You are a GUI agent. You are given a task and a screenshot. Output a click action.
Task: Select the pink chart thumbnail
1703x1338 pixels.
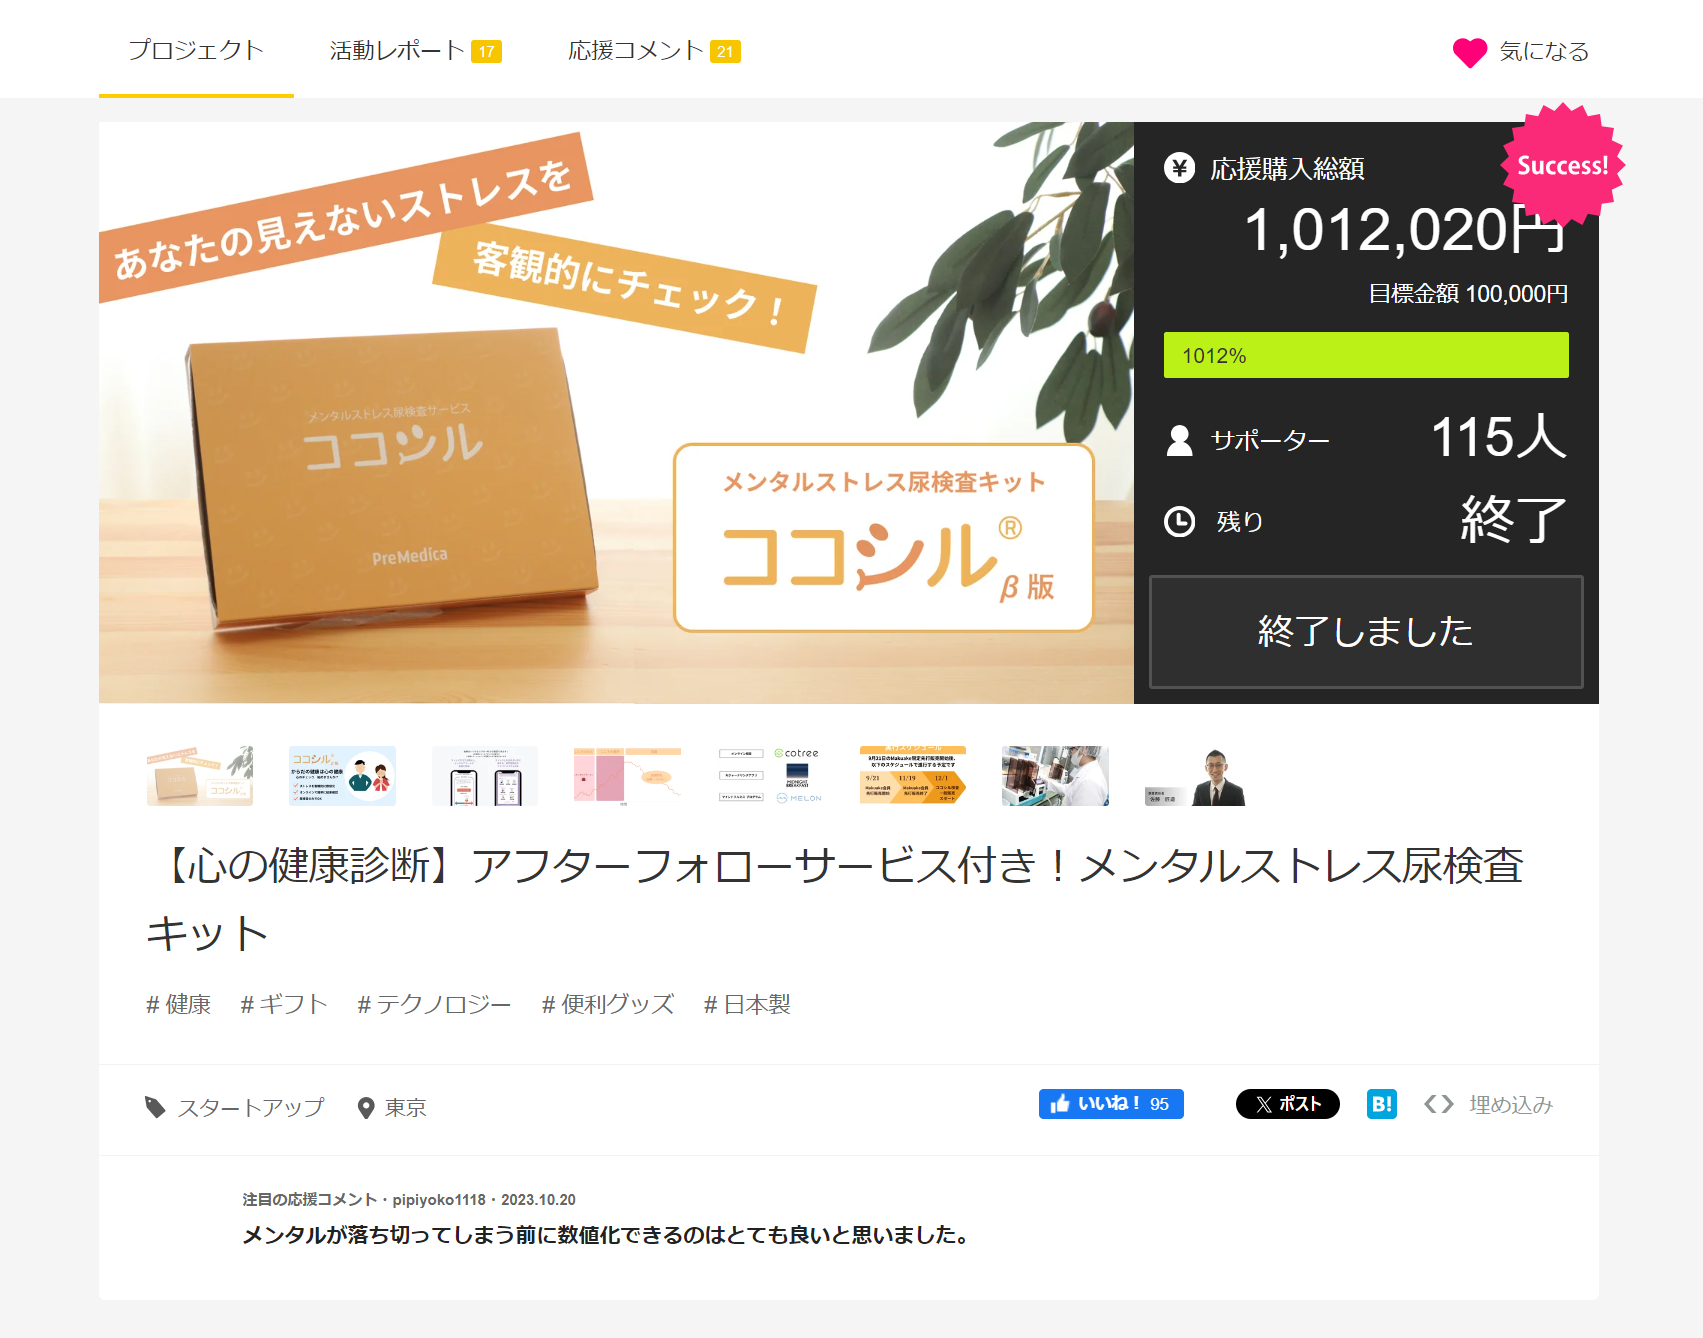point(627,776)
